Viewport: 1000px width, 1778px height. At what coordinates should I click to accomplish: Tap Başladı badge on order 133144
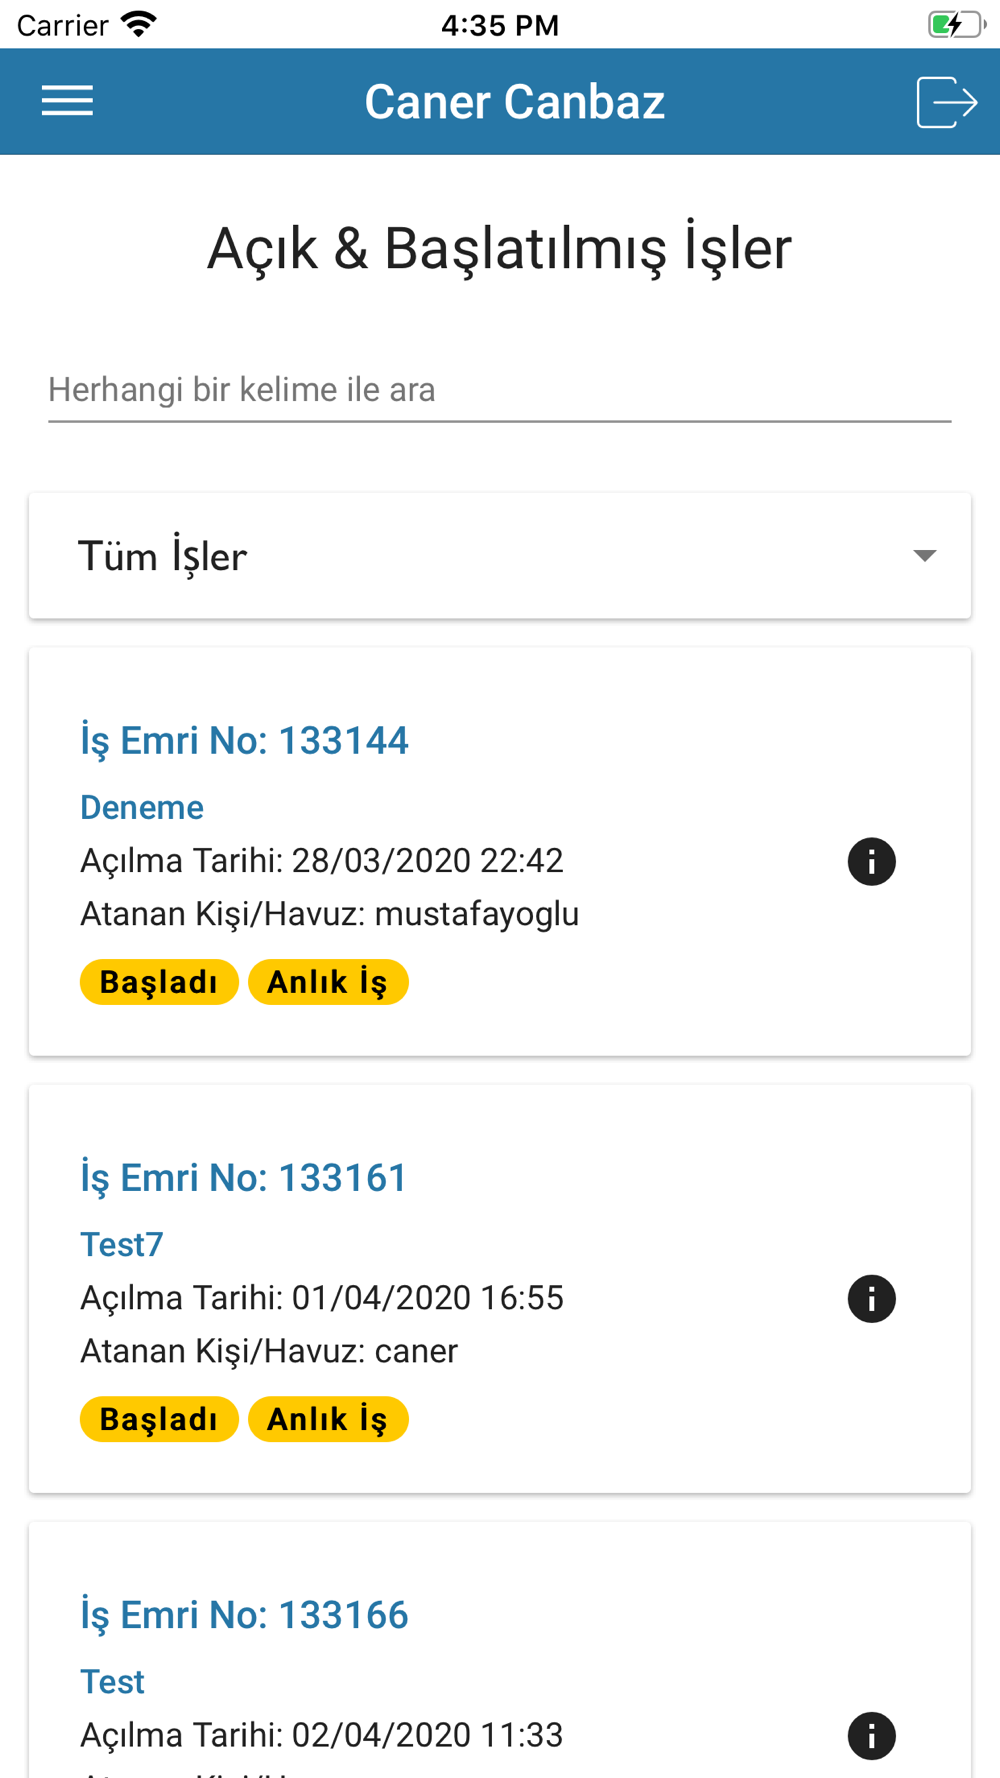[x=159, y=982]
